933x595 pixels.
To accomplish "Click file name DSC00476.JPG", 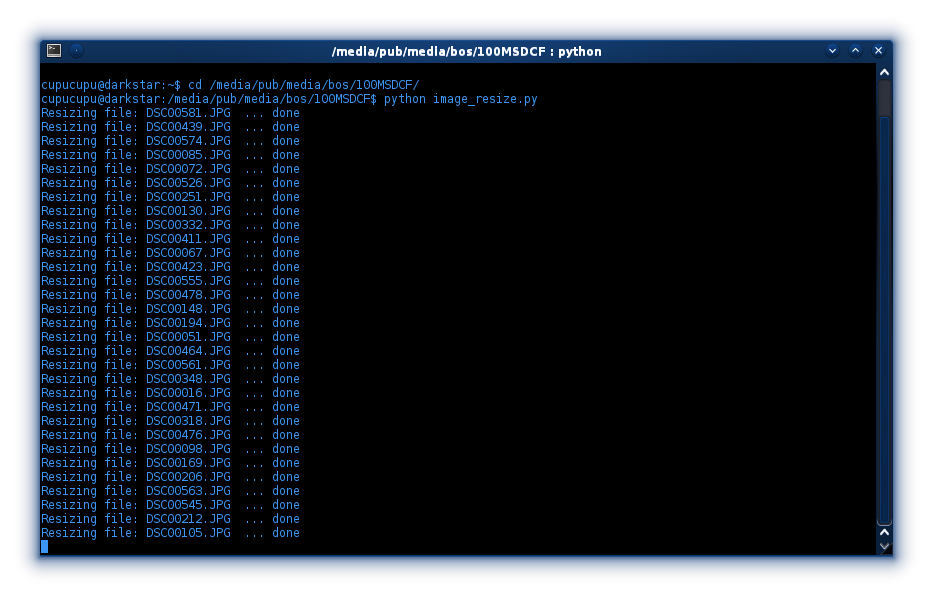I will [x=188, y=435].
